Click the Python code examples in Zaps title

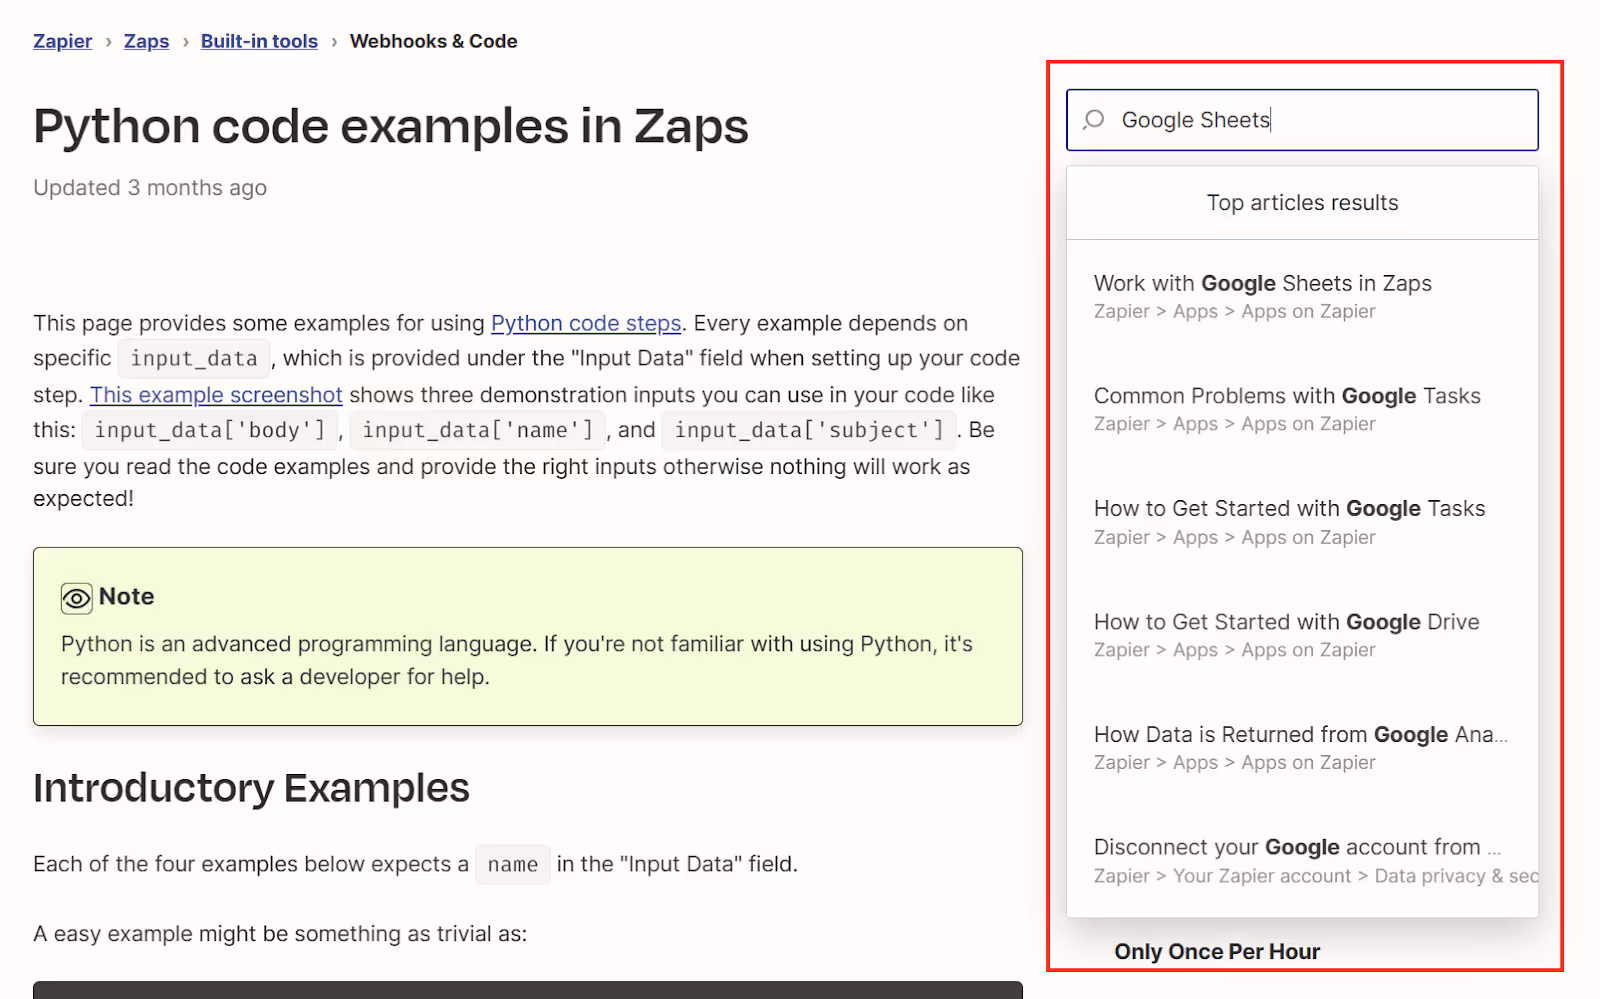coord(391,127)
